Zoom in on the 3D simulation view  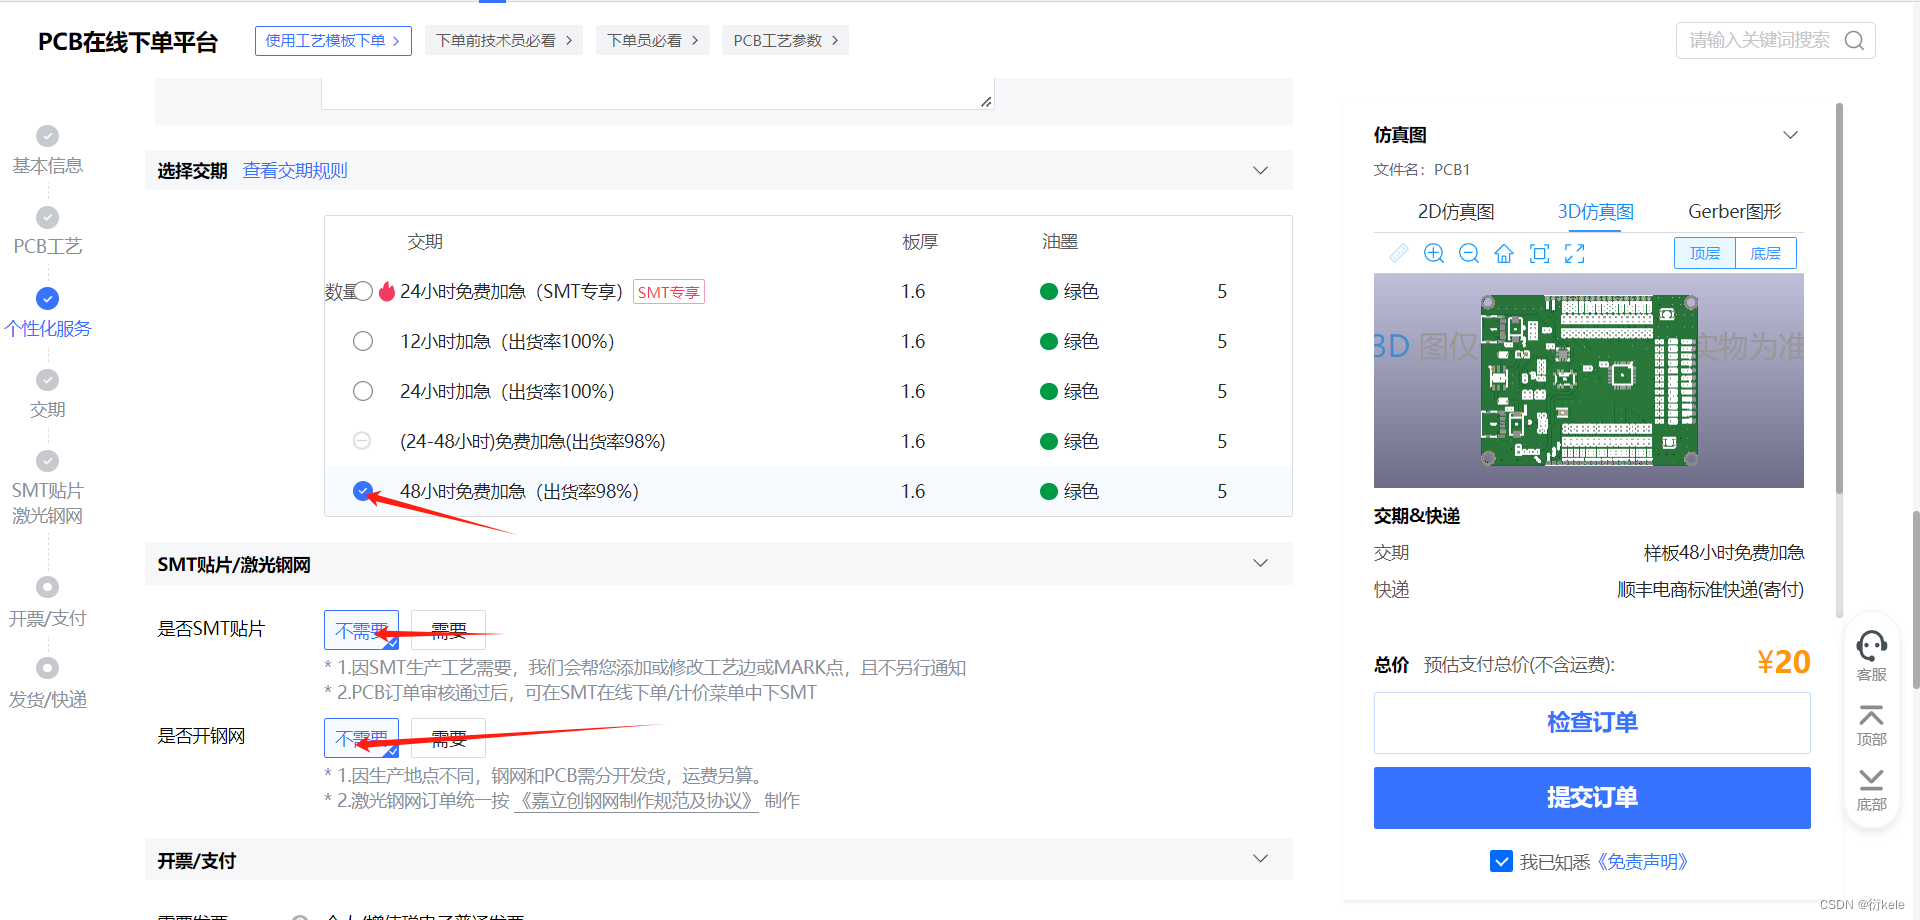[x=1434, y=253]
